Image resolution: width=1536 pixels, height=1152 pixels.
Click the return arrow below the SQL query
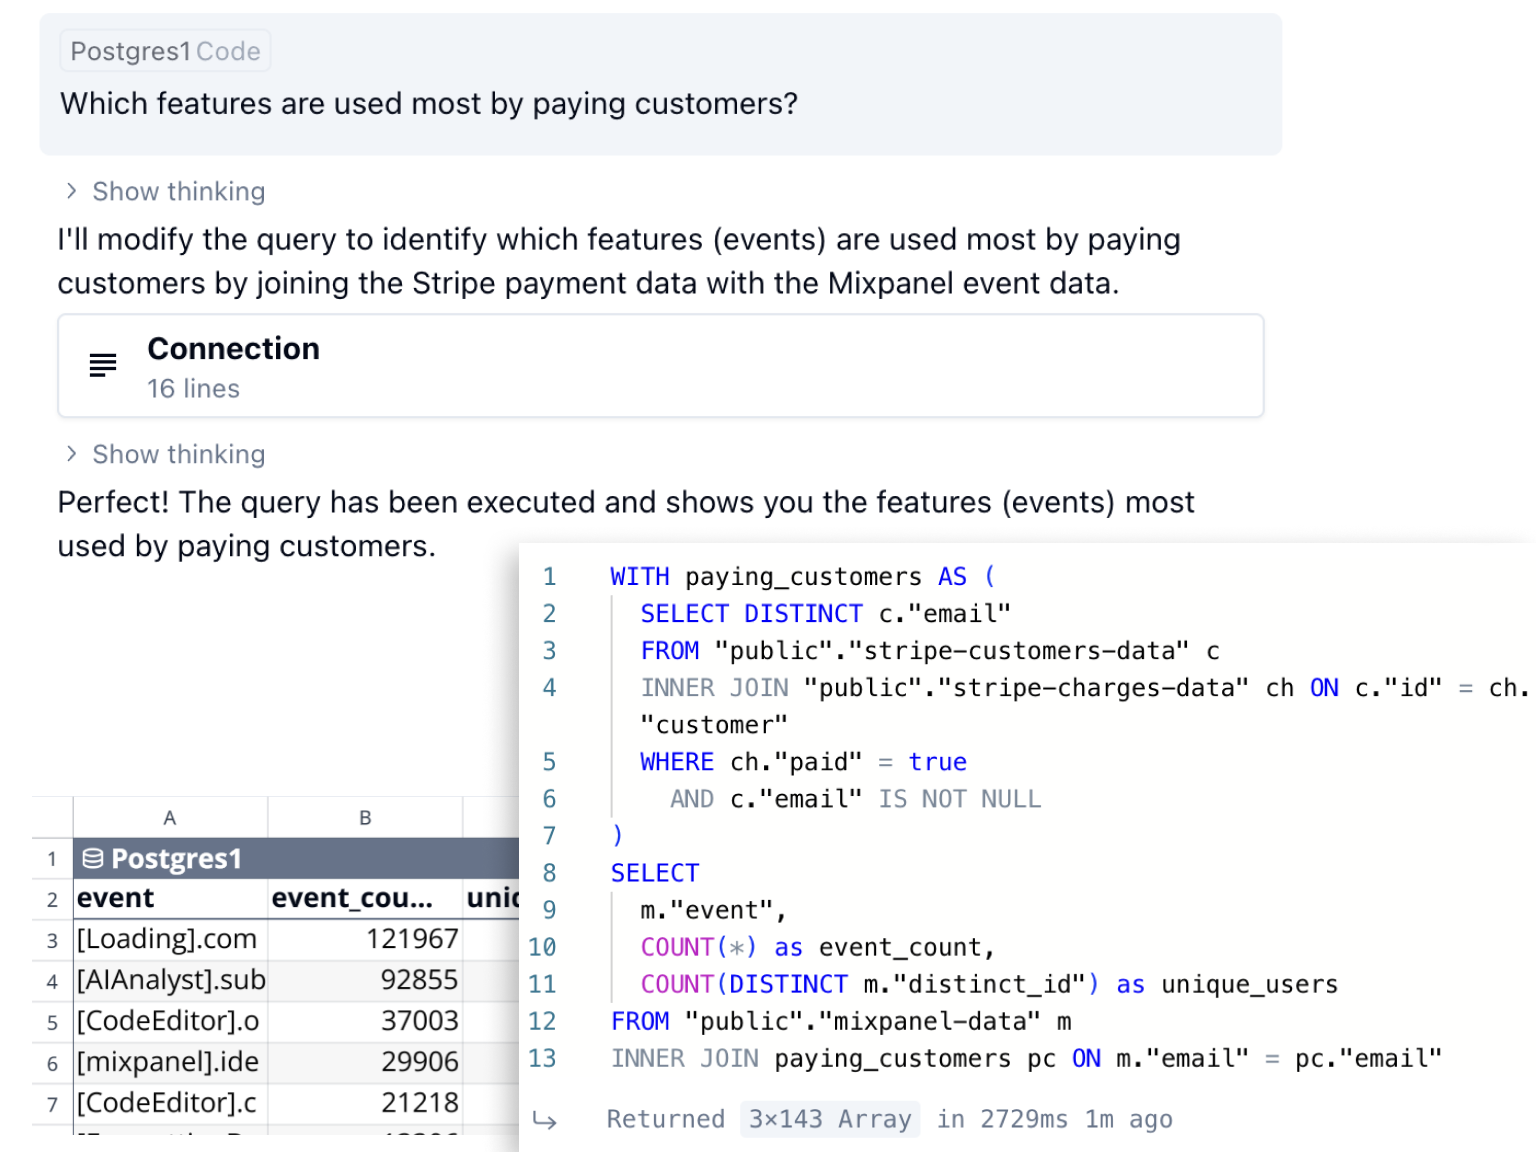tap(545, 1119)
